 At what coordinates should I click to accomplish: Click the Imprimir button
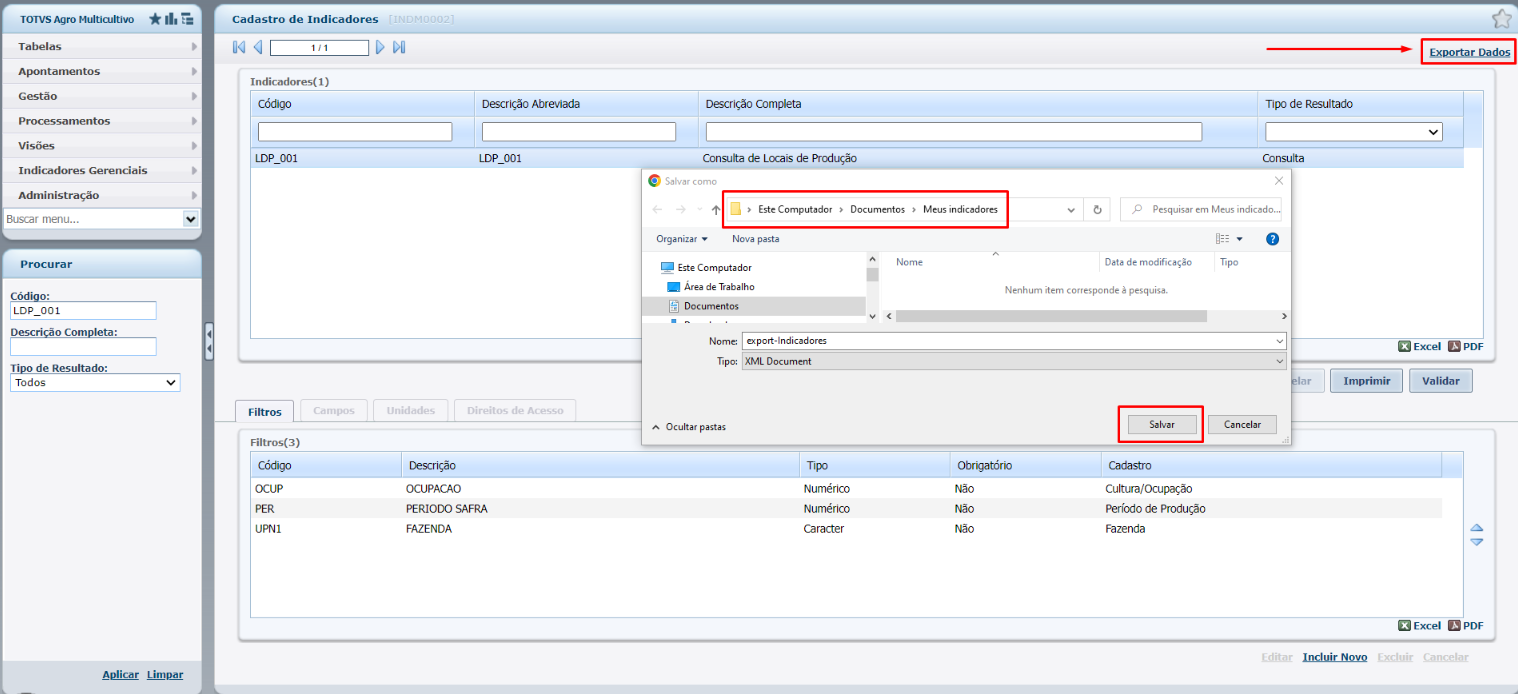tap(1366, 381)
